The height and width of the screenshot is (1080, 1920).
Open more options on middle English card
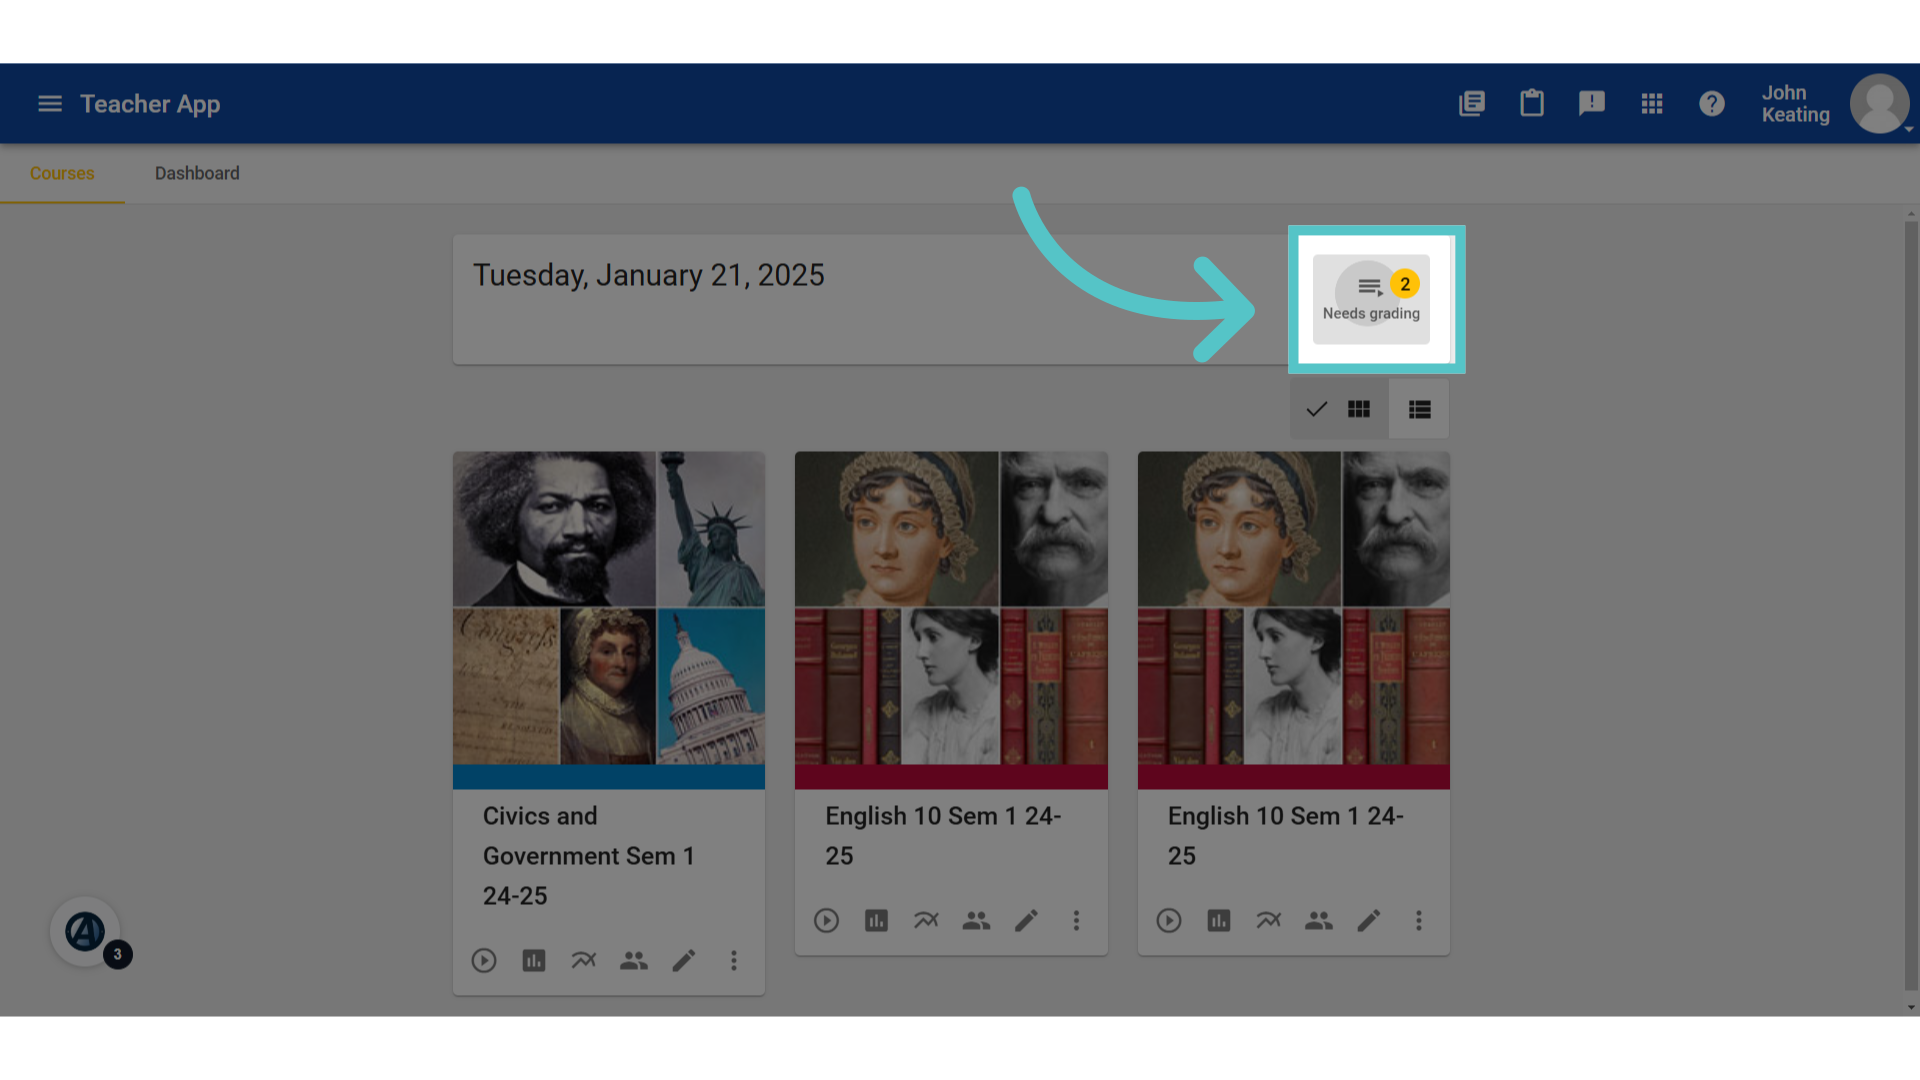pos(1076,921)
